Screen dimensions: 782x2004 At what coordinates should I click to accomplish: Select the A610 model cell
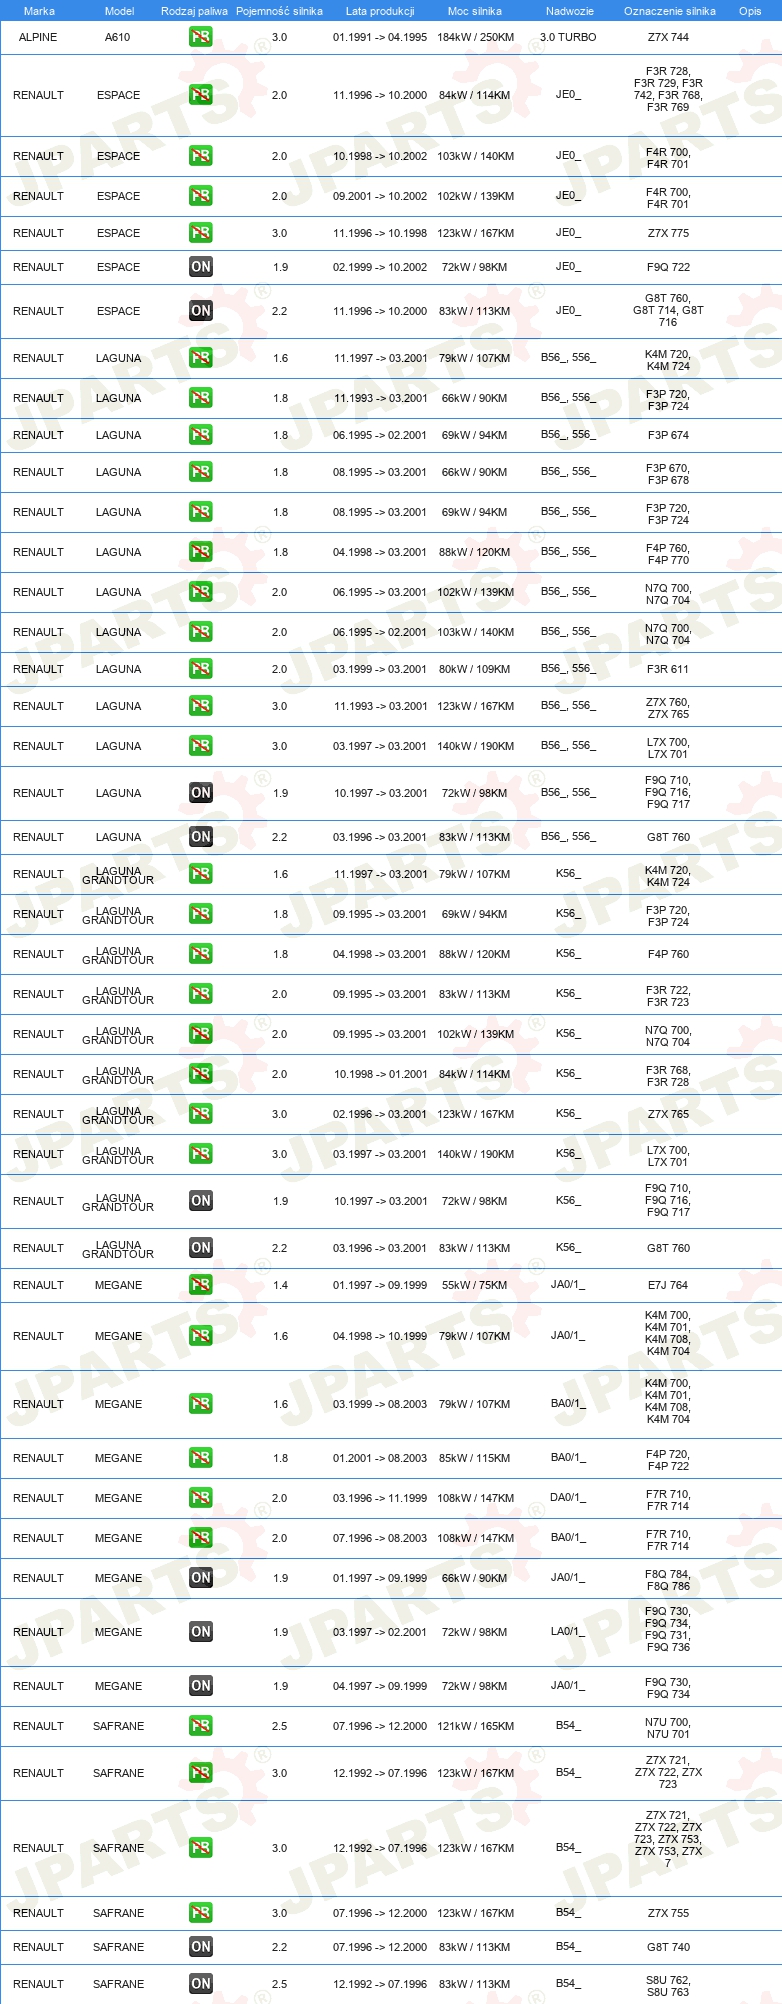click(118, 37)
